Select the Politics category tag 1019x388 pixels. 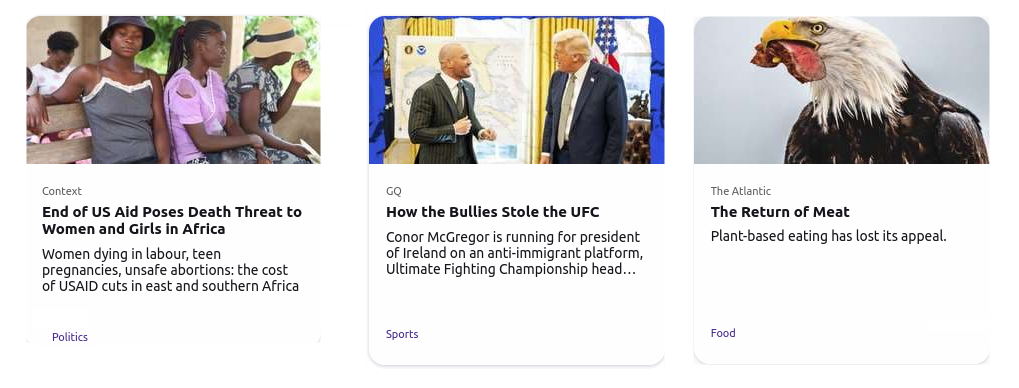70,337
